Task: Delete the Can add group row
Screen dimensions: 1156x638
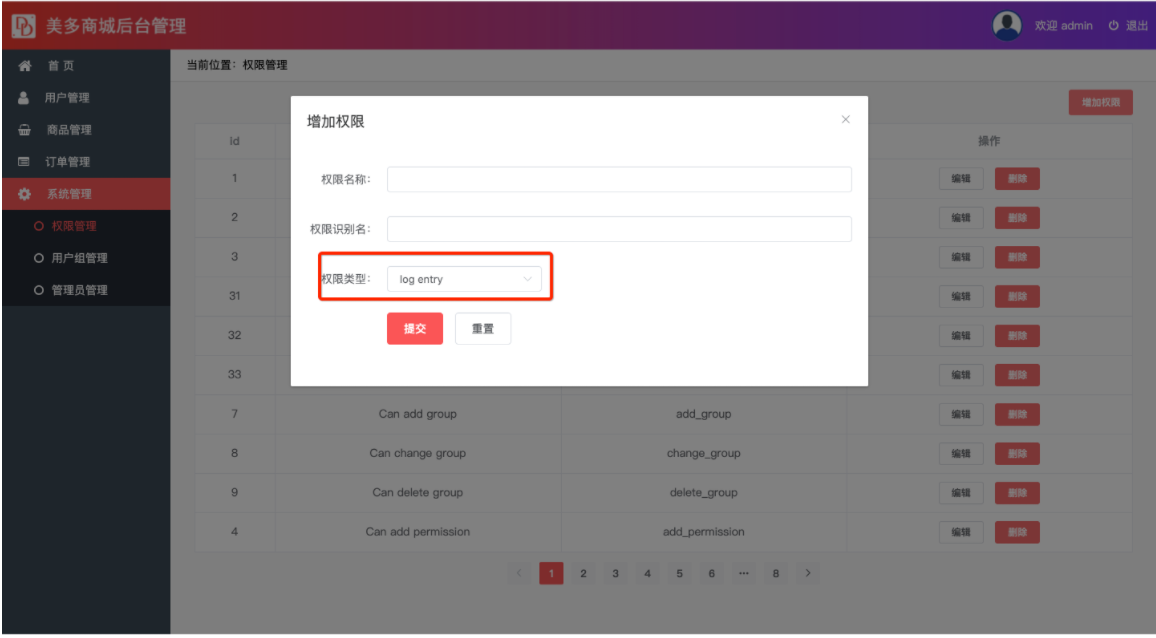Action: tap(1017, 415)
